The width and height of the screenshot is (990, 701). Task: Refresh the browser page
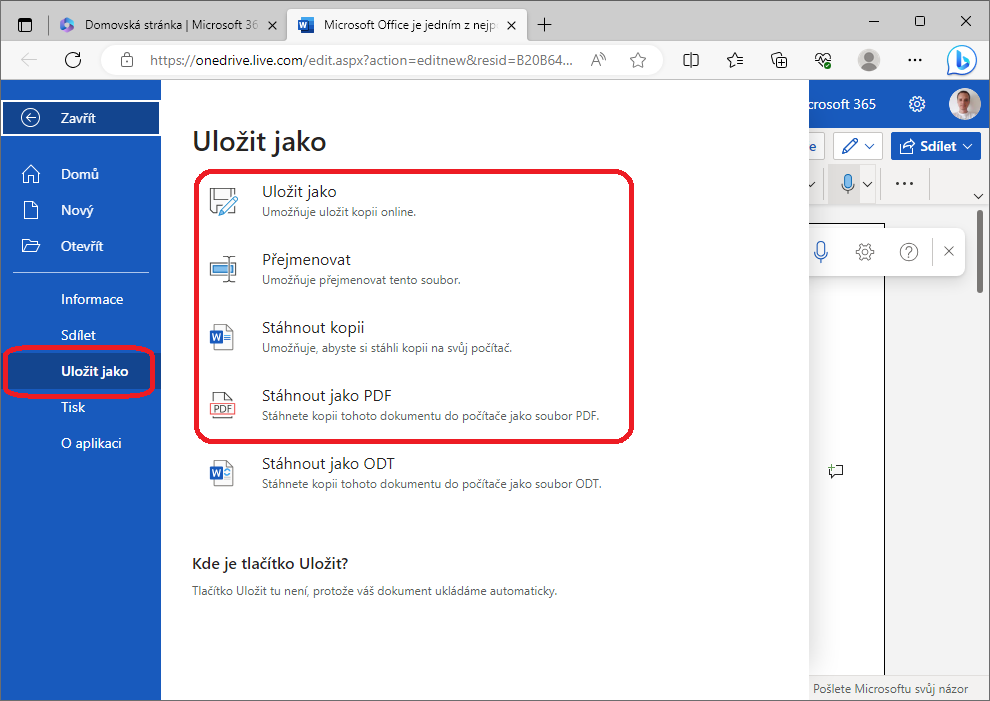[x=73, y=60]
